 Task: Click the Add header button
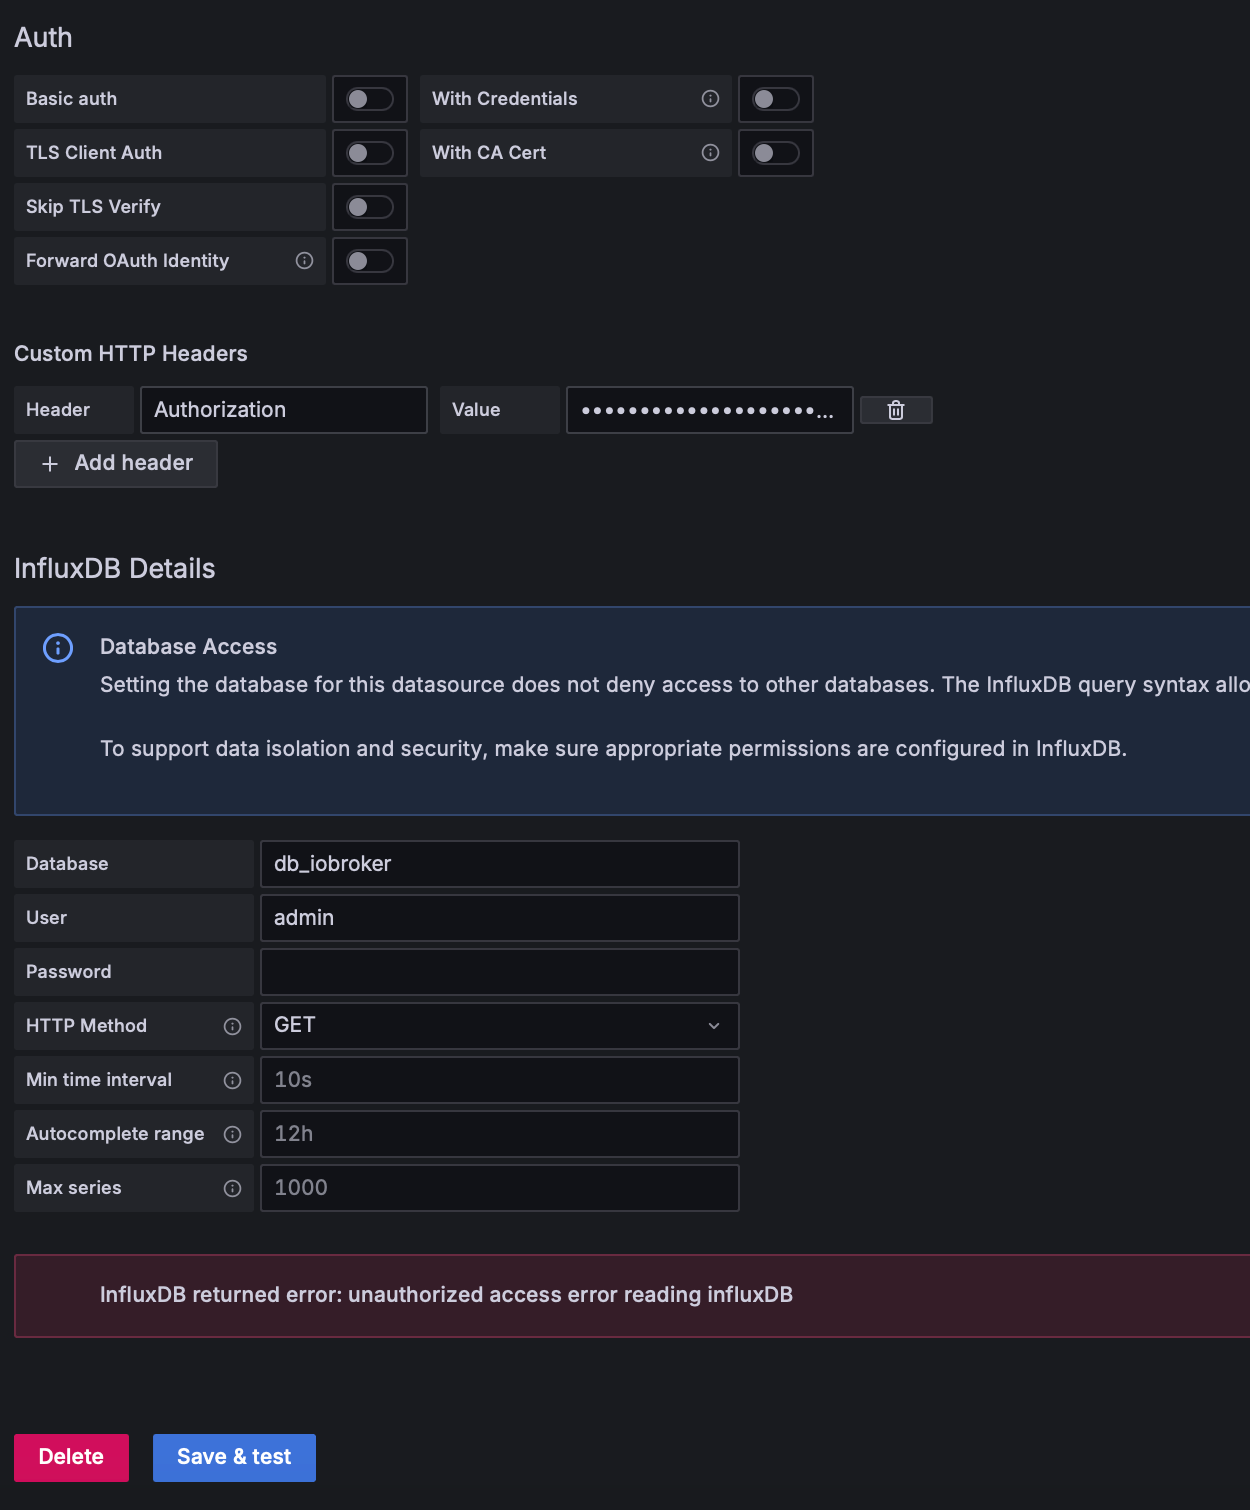tap(116, 464)
